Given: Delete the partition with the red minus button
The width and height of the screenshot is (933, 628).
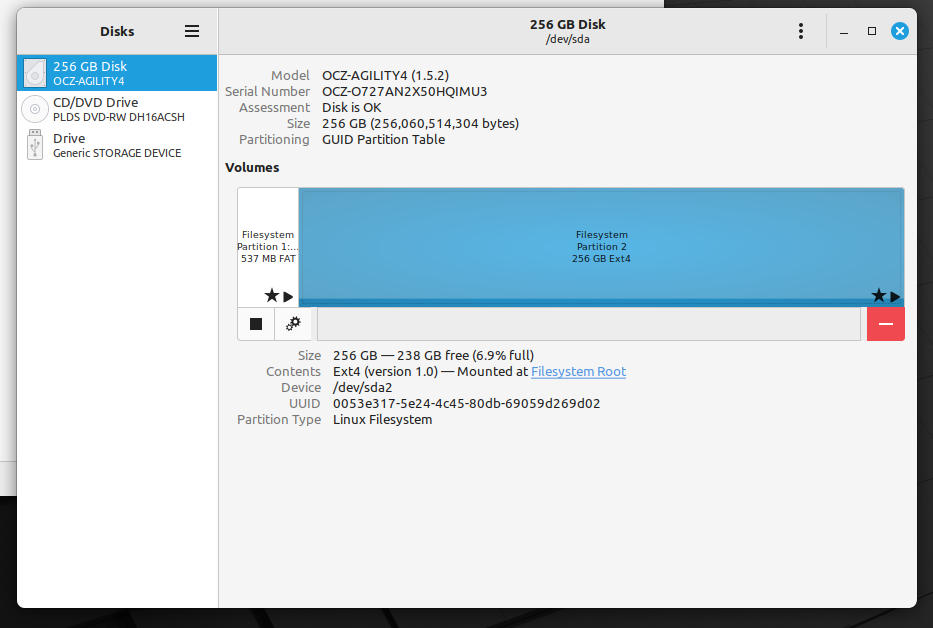Looking at the screenshot, I should [885, 323].
